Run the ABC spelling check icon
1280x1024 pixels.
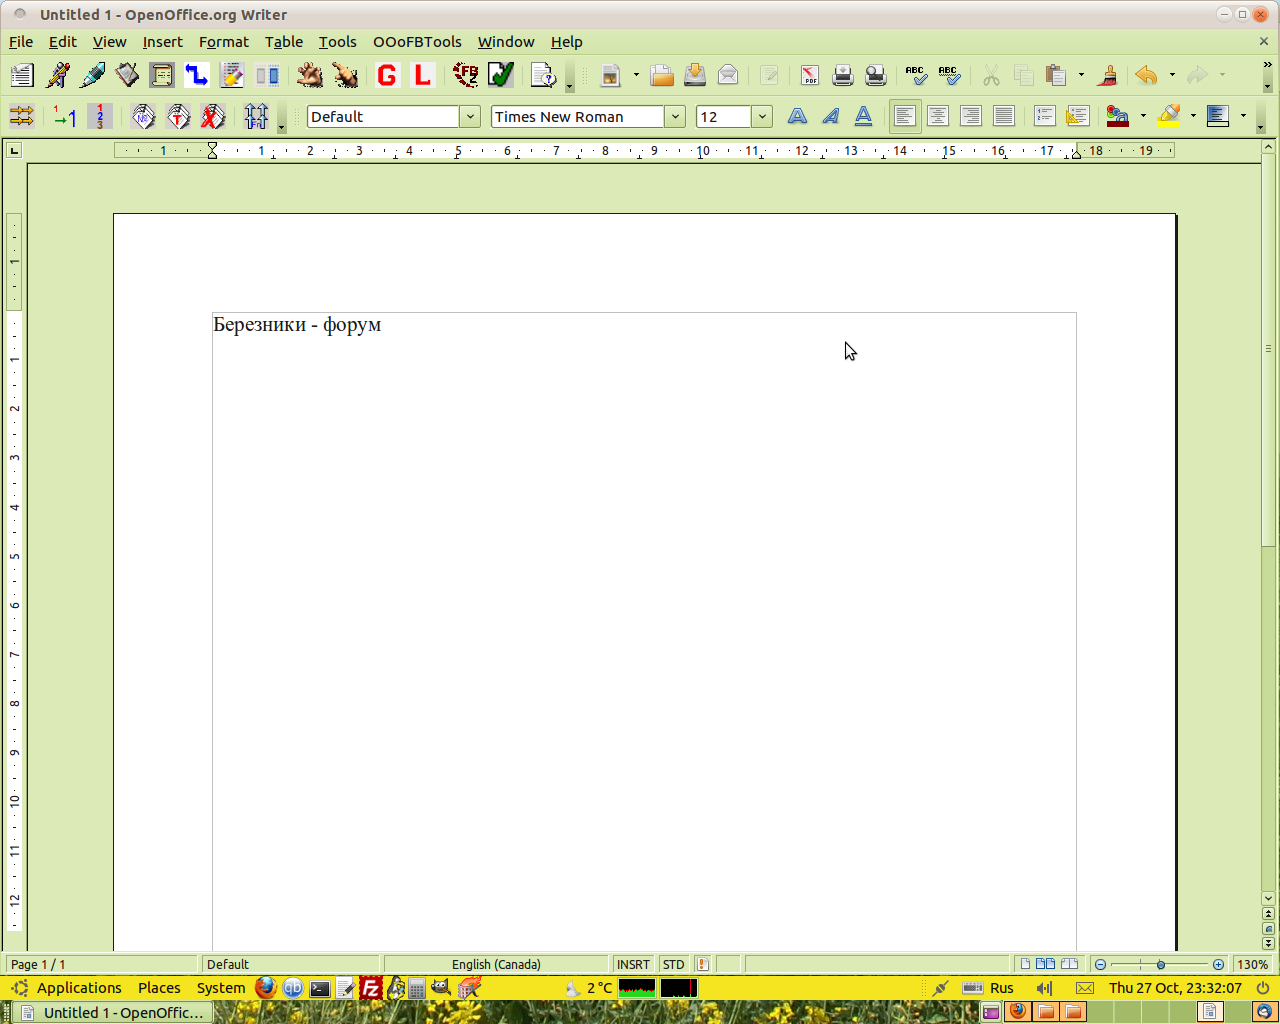point(915,76)
